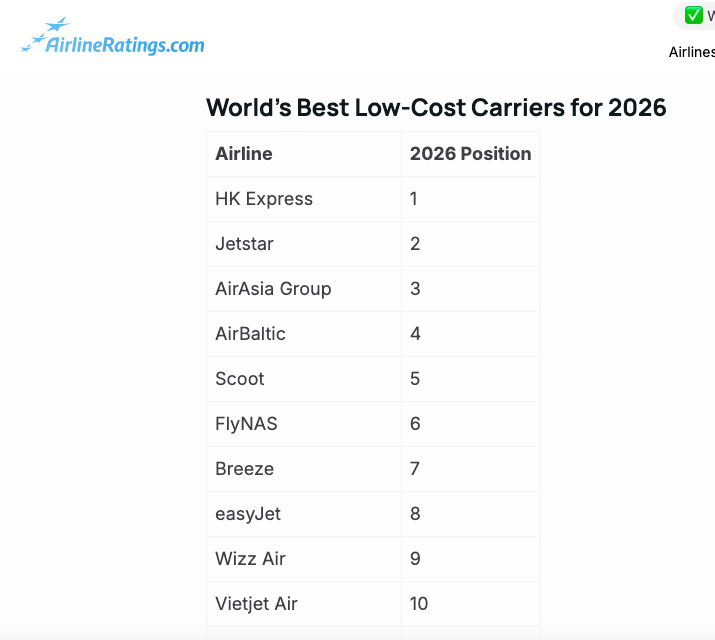Click the World's Best Low-Cost Carriers heading

[x=436, y=107]
